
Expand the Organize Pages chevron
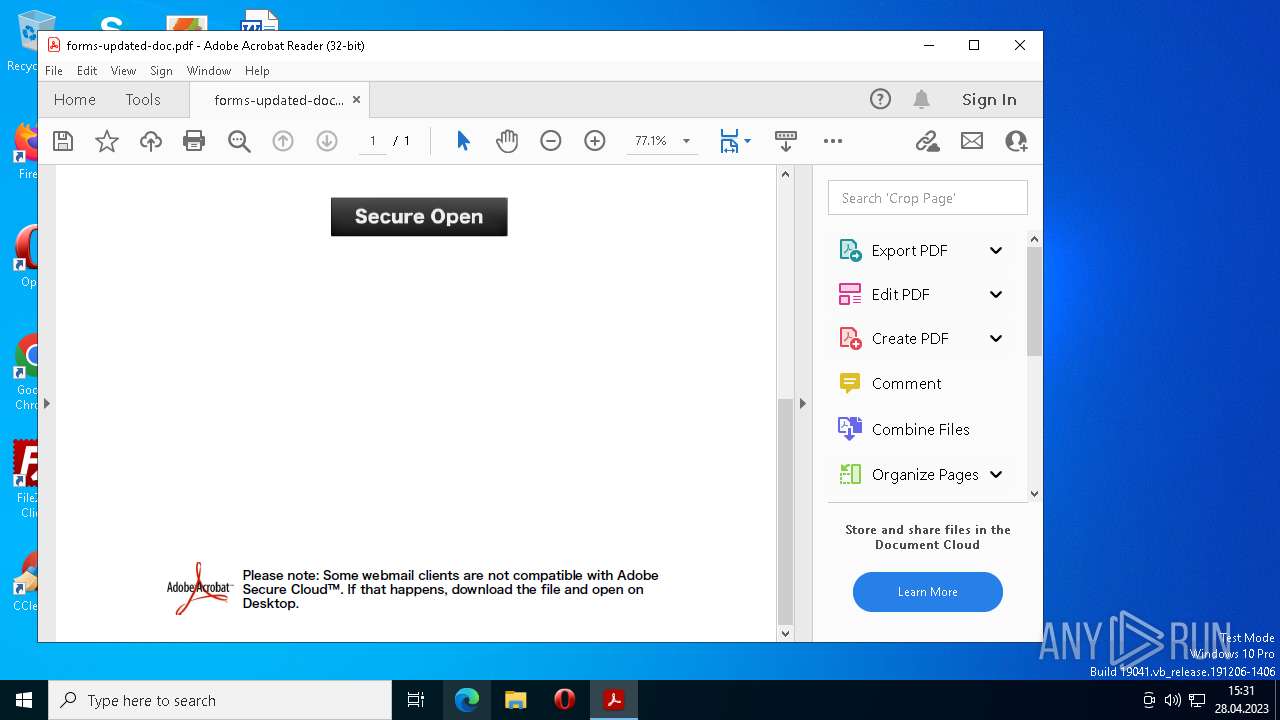pos(996,475)
